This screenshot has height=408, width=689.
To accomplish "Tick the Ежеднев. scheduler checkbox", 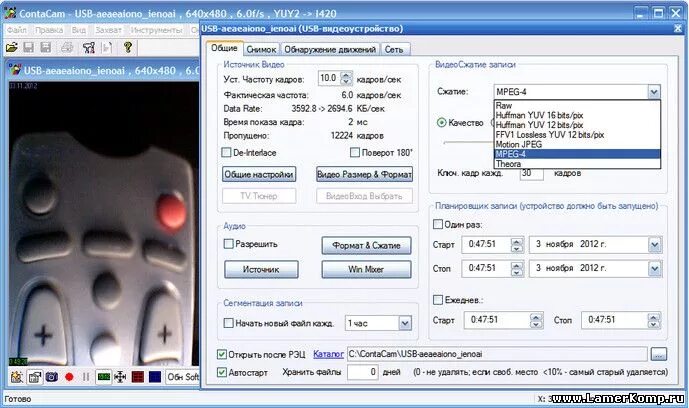I will click(438, 300).
